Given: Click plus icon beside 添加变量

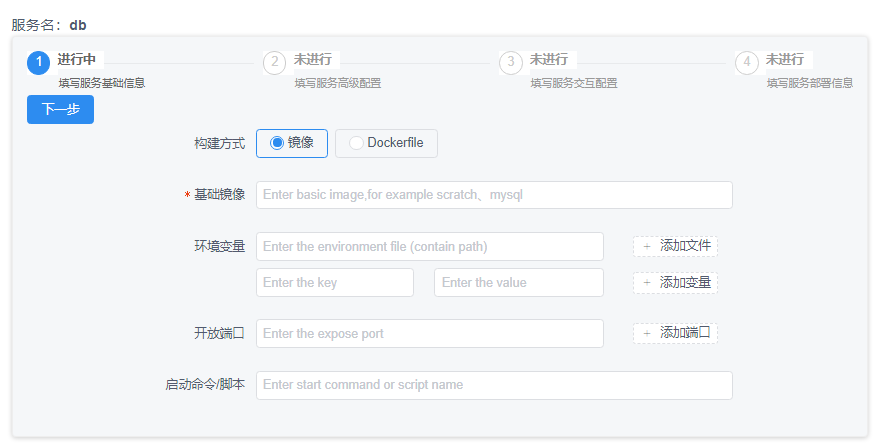Looking at the screenshot, I should coord(647,282).
